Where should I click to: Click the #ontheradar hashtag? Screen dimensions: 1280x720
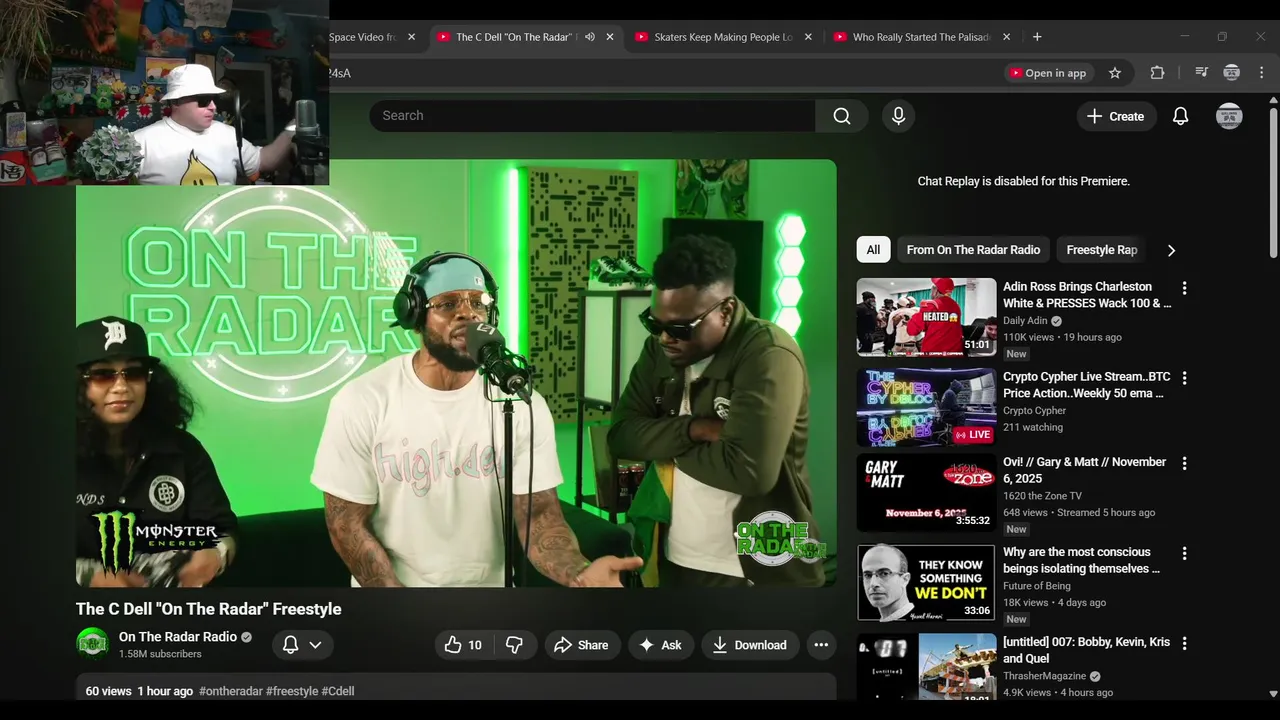(230, 691)
